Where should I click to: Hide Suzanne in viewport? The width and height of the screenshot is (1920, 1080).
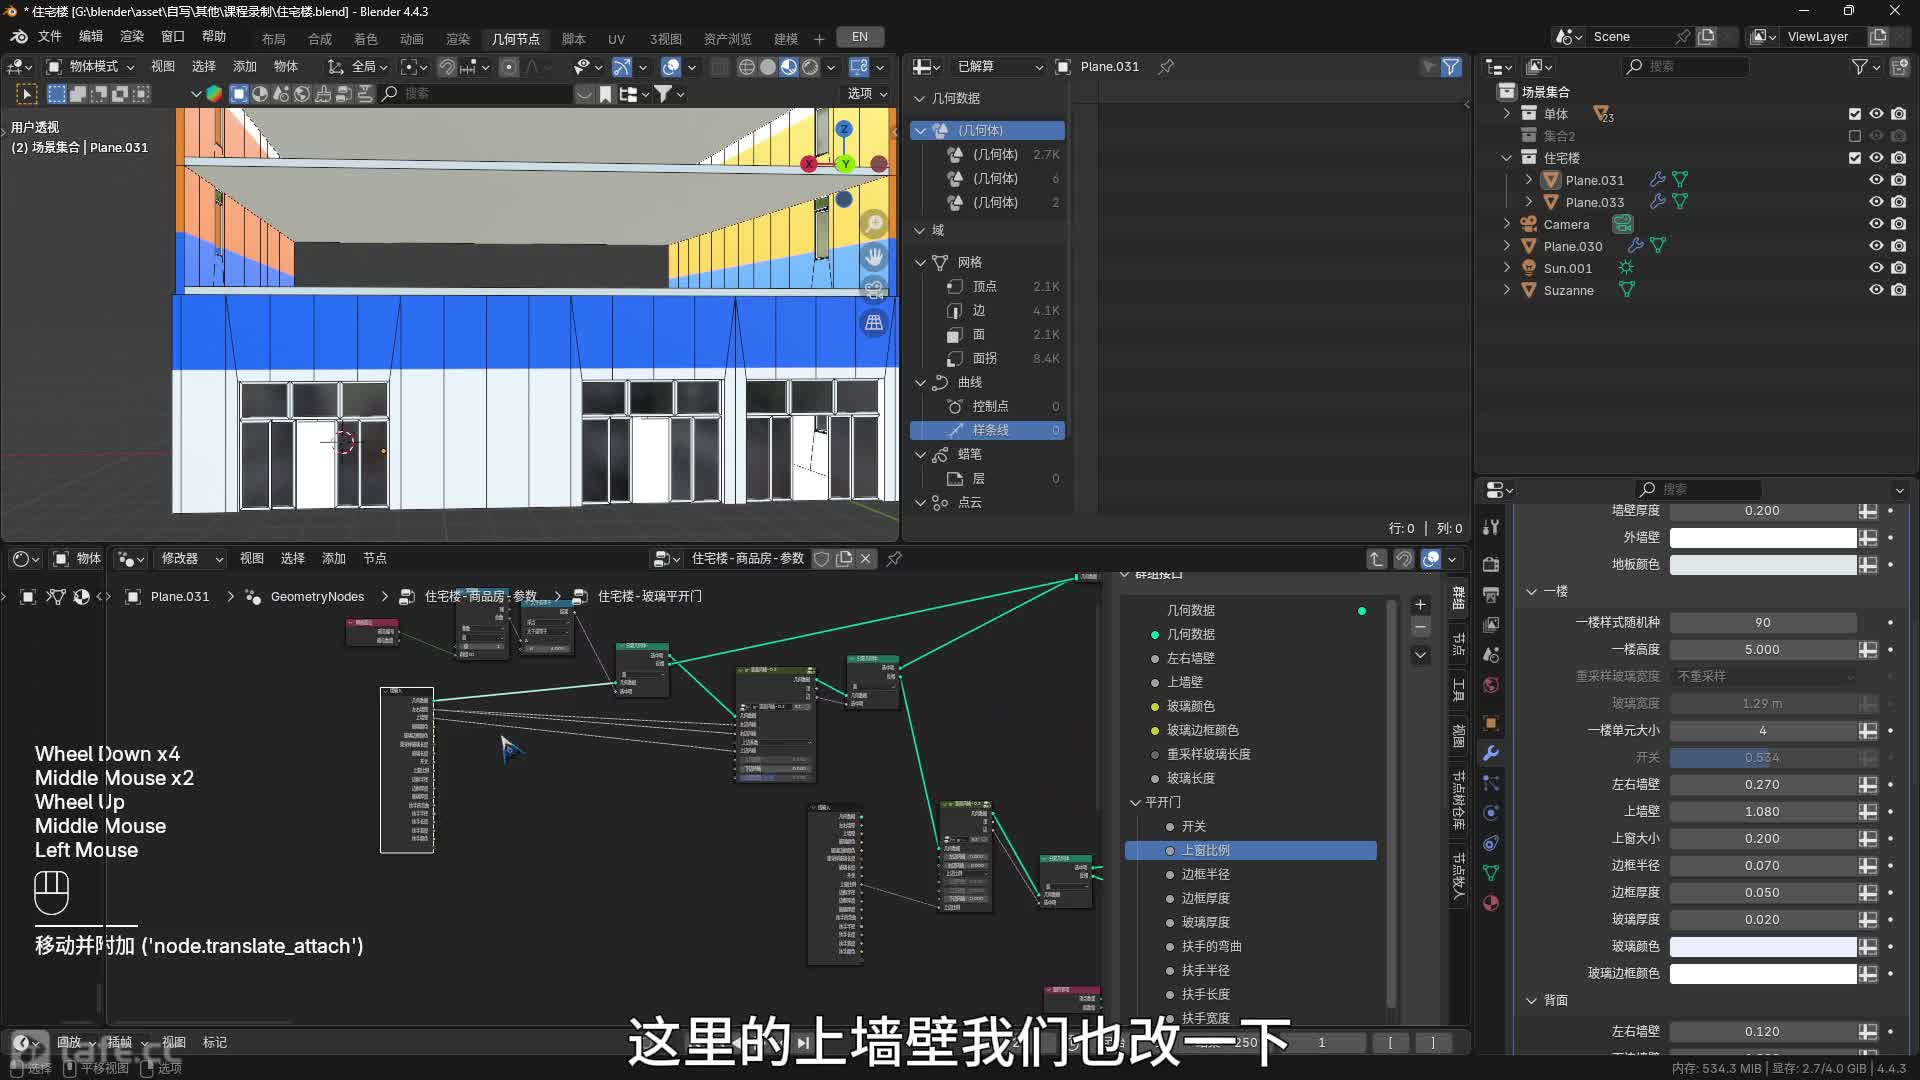[x=1876, y=290]
